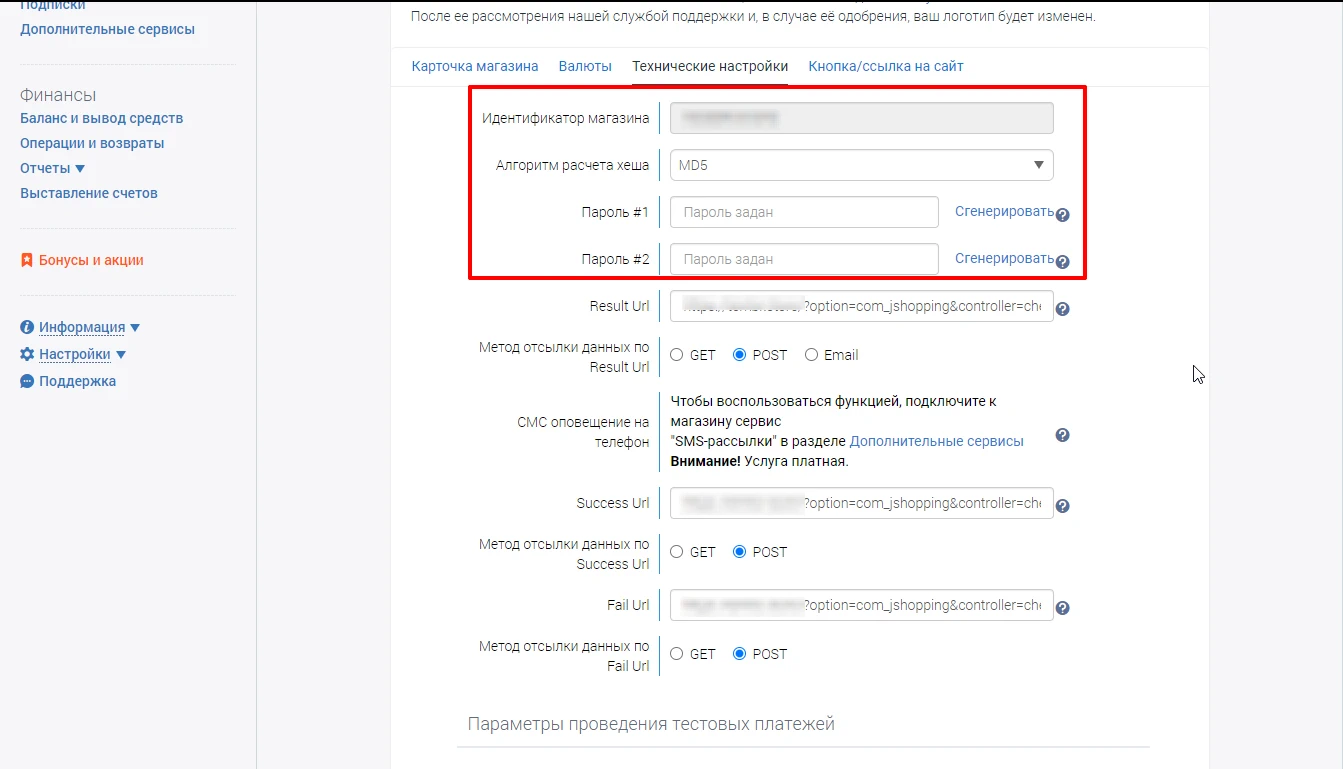Viewport: 1343px width, 769px height.
Task: Switch to Кнопка/ссылка на сайт tab
Action: [886, 66]
